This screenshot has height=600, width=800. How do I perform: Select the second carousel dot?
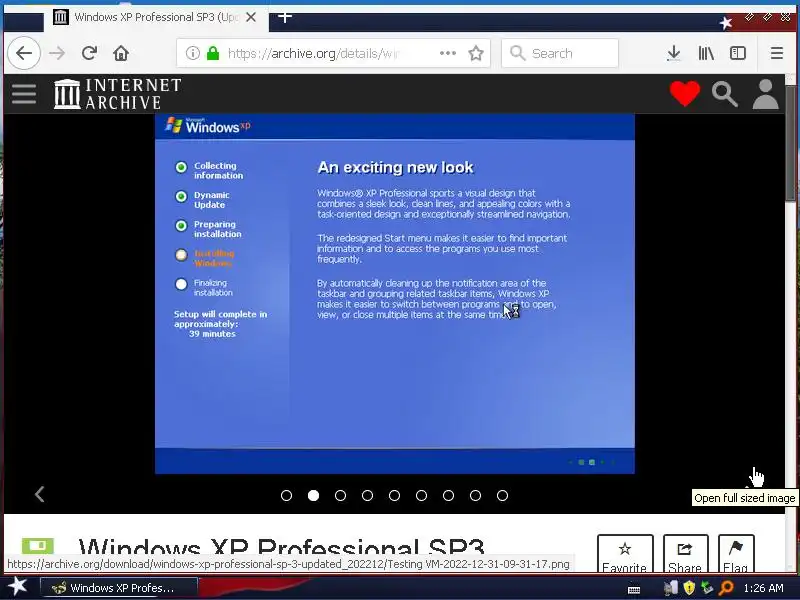(x=313, y=495)
